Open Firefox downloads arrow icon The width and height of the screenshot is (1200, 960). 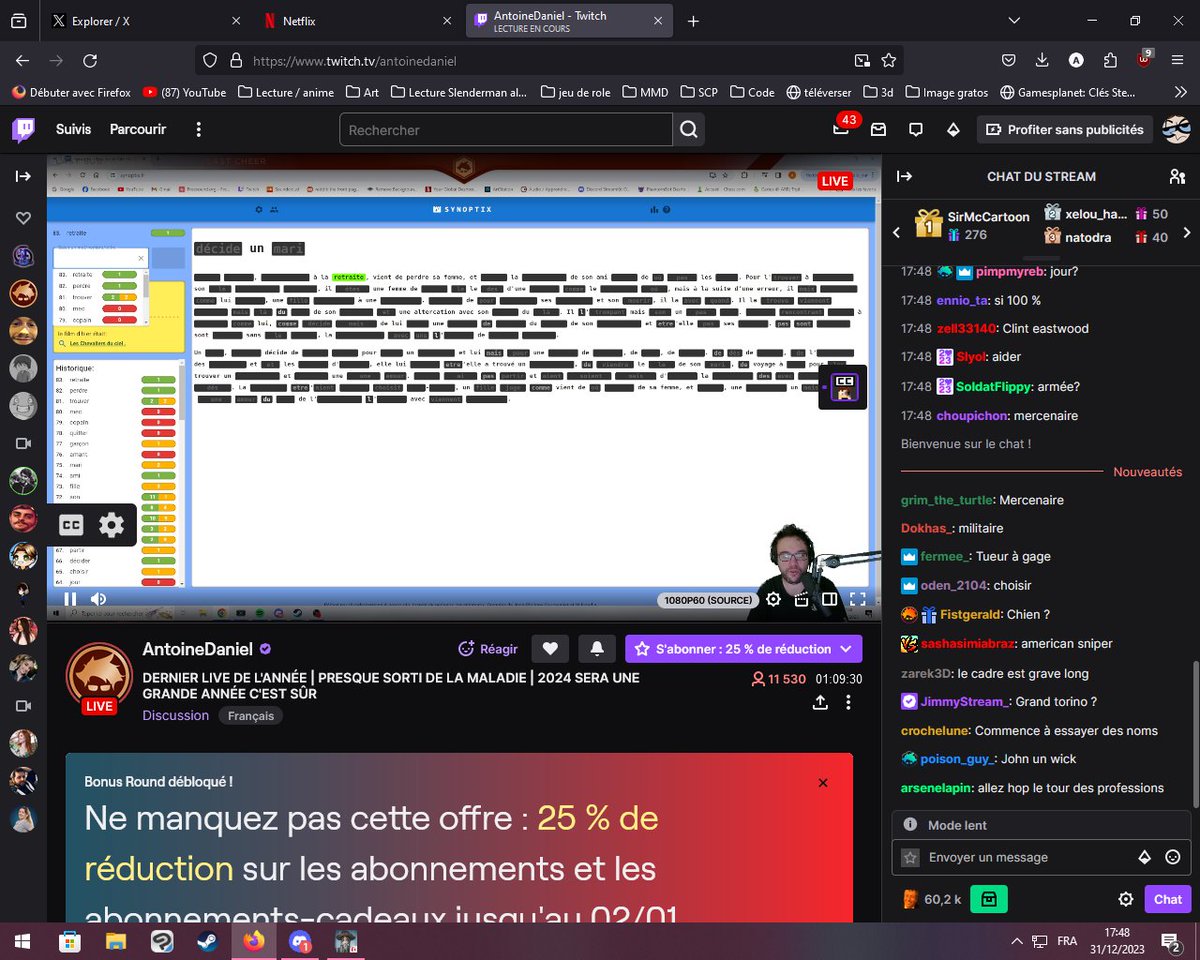pos(1043,61)
